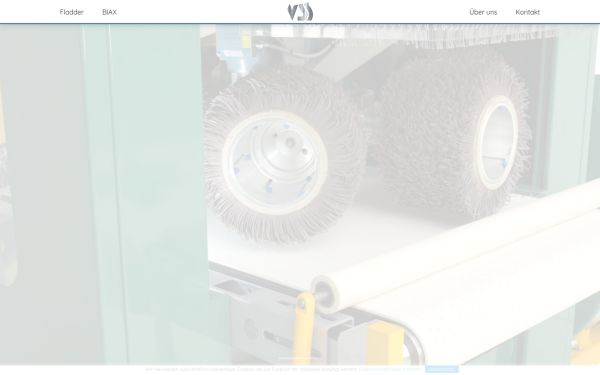Click the hero image of the brush machine

(300, 194)
